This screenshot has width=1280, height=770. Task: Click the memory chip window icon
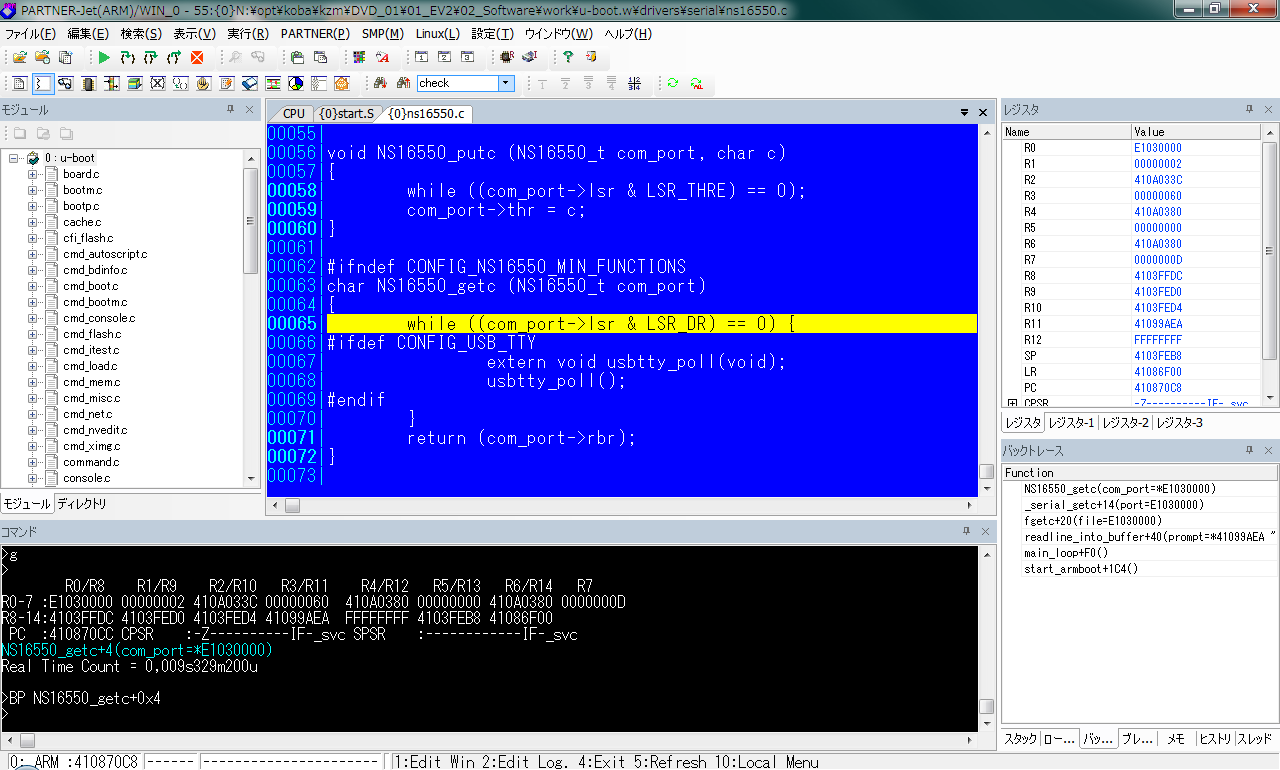pyautogui.click(x=88, y=84)
